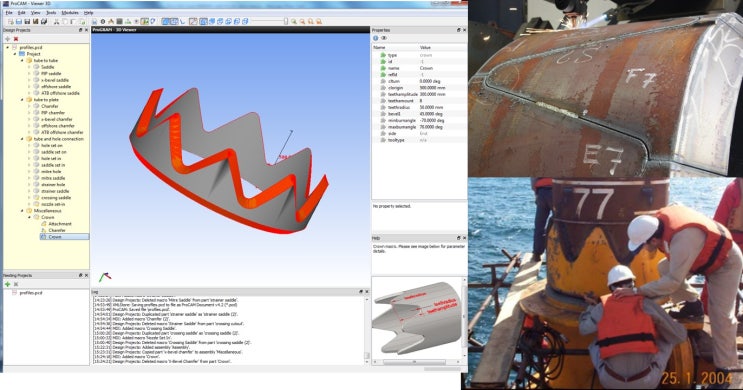Collapse the Project node arrow
The width and height of the screenshot is (743, 390).
coord(15,54)
